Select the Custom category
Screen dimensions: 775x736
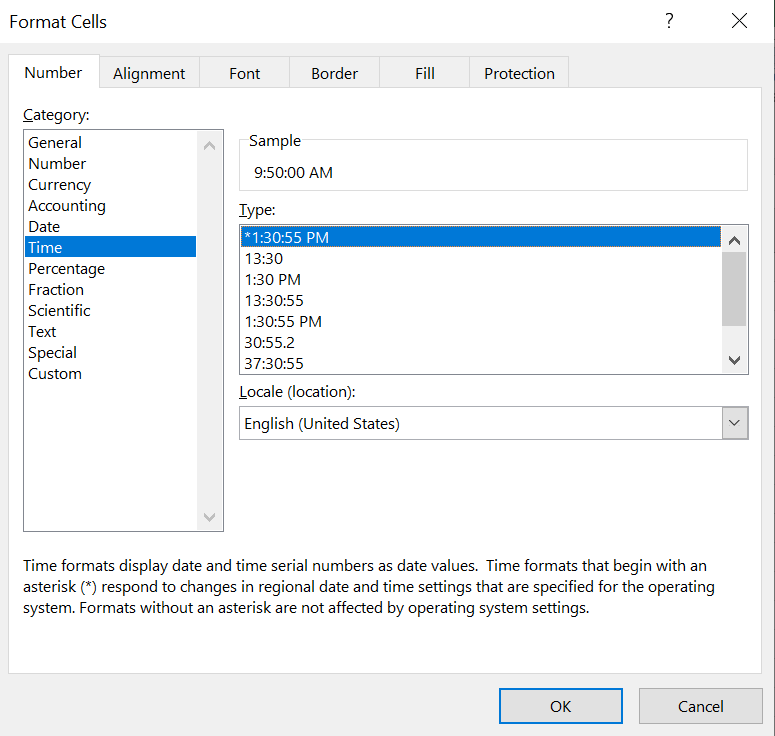pos(55,374)
